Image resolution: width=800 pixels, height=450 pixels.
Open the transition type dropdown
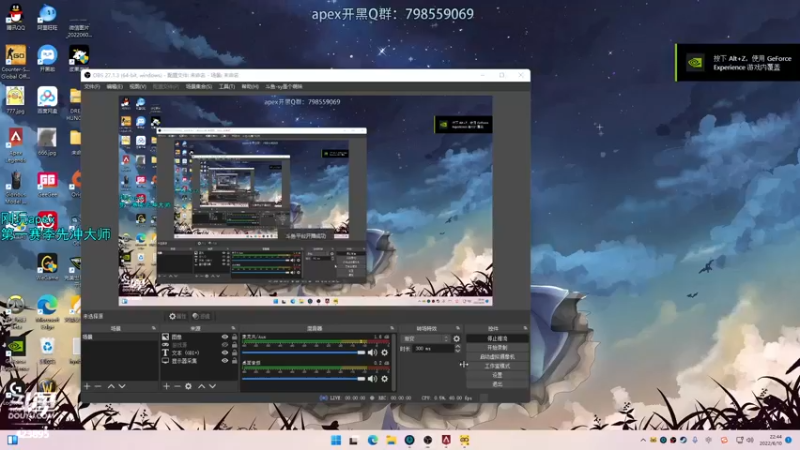[426, 339]
